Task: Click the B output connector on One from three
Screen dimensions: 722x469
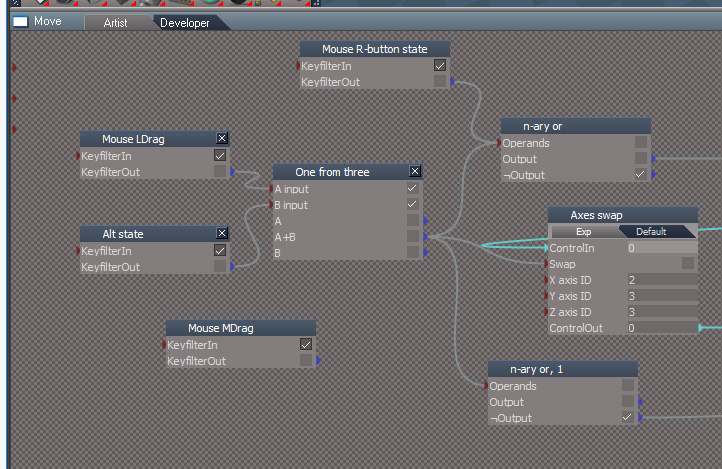Action: coord(425,253)
